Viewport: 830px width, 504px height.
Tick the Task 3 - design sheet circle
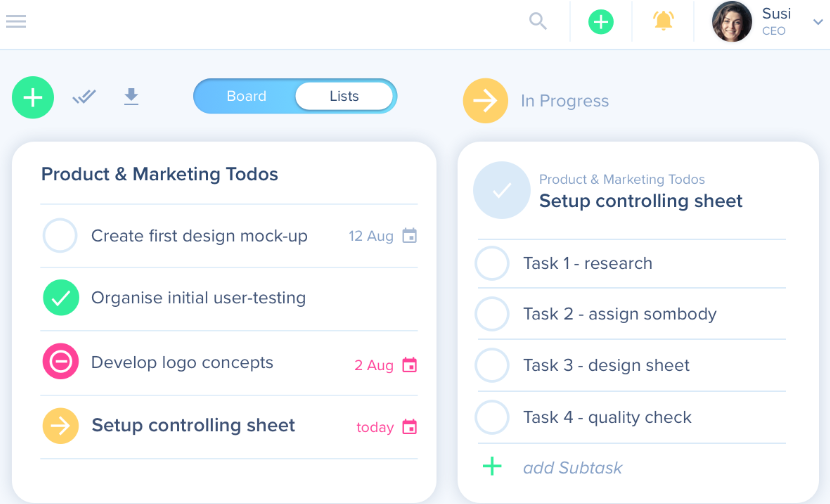pyautogui.click(x=492, y=365)
